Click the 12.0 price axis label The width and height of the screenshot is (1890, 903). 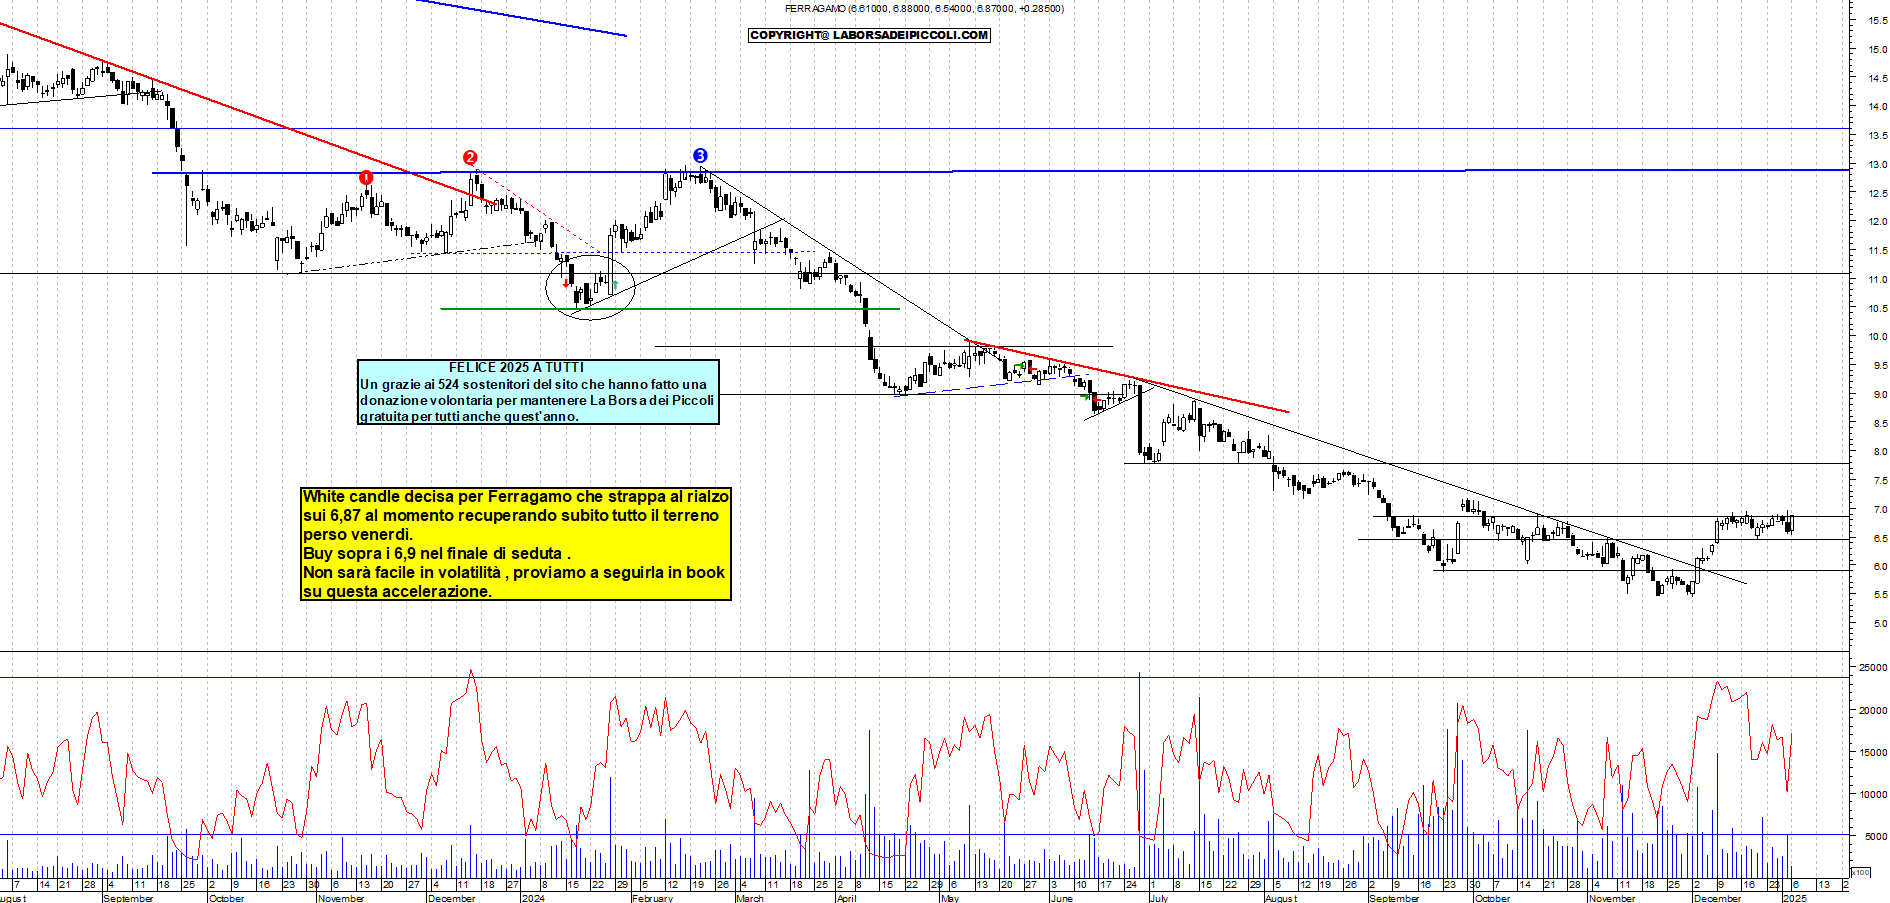(1877, 221)
